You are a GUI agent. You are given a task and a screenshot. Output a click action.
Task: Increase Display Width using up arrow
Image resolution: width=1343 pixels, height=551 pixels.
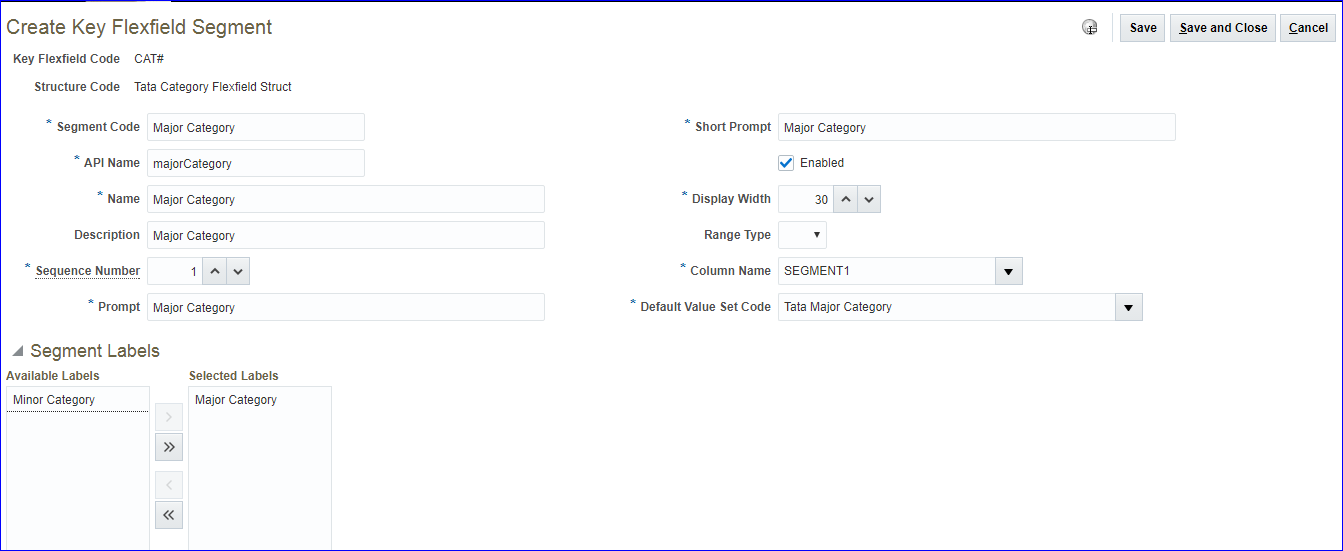pyautogui.click(x=845, y=199)
